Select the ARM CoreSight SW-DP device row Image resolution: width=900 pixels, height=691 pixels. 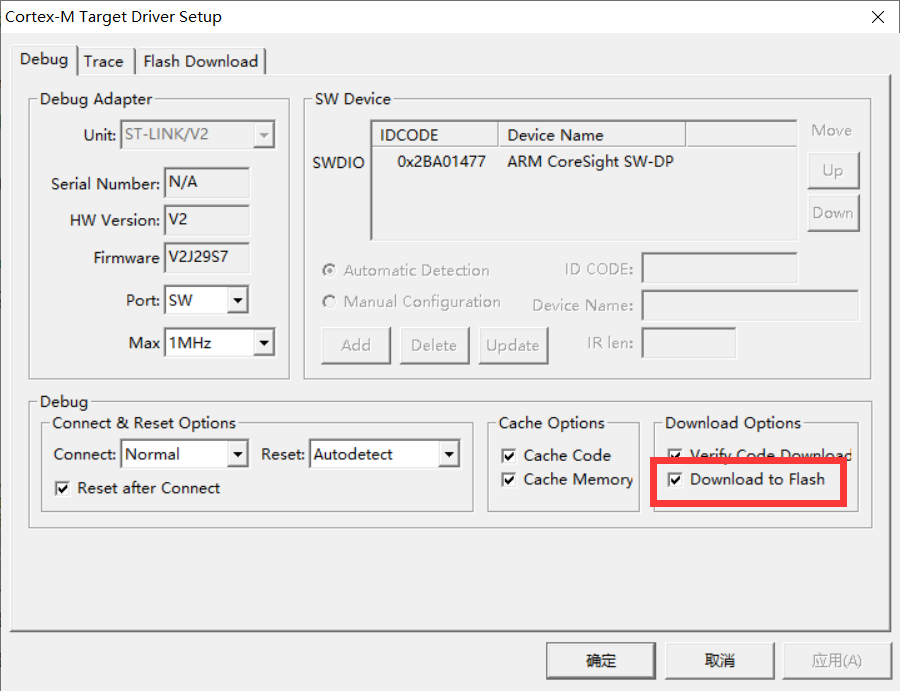pos(589,161)
